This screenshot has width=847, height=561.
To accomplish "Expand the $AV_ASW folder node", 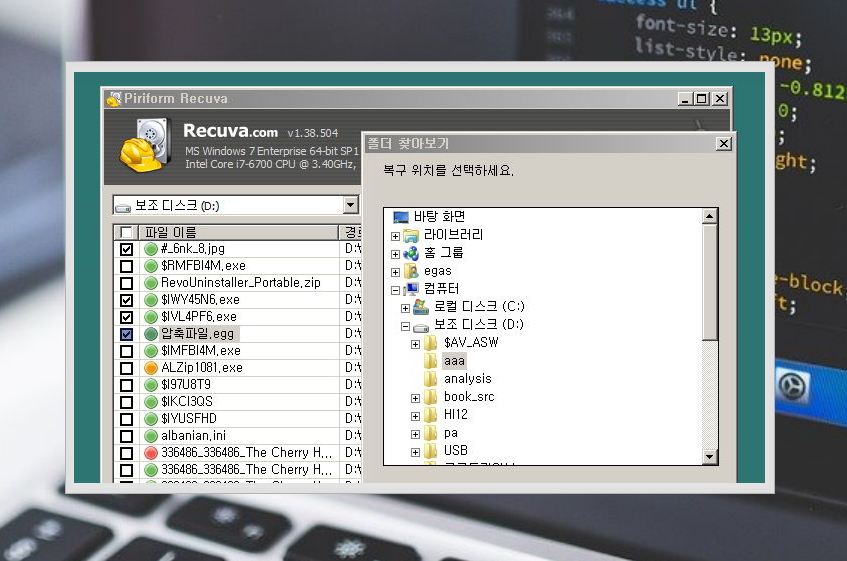I will [x=415, y=344].
